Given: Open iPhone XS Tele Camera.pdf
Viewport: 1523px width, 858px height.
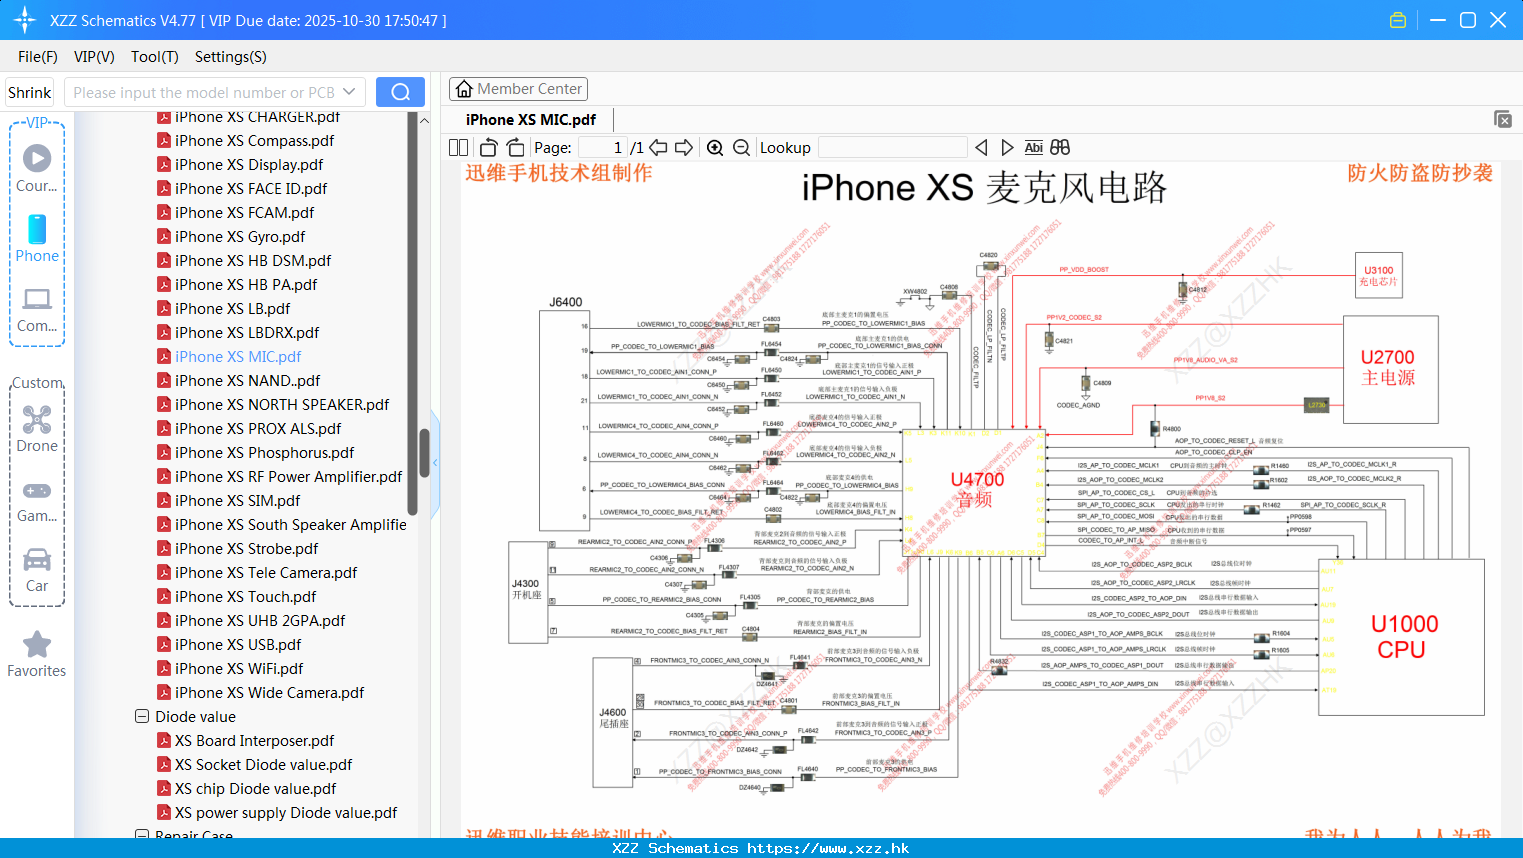Looking at the screenshot, I should pyautogui.click(x=266, y=573).
